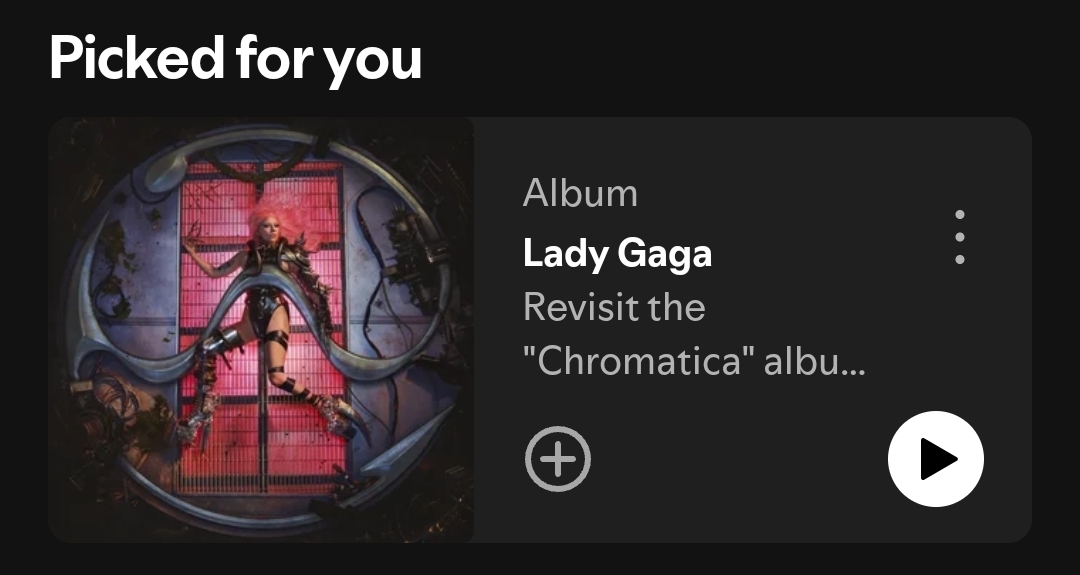
Task: Click the bold Lady Gaga artist name
Action: click(617, 253)
